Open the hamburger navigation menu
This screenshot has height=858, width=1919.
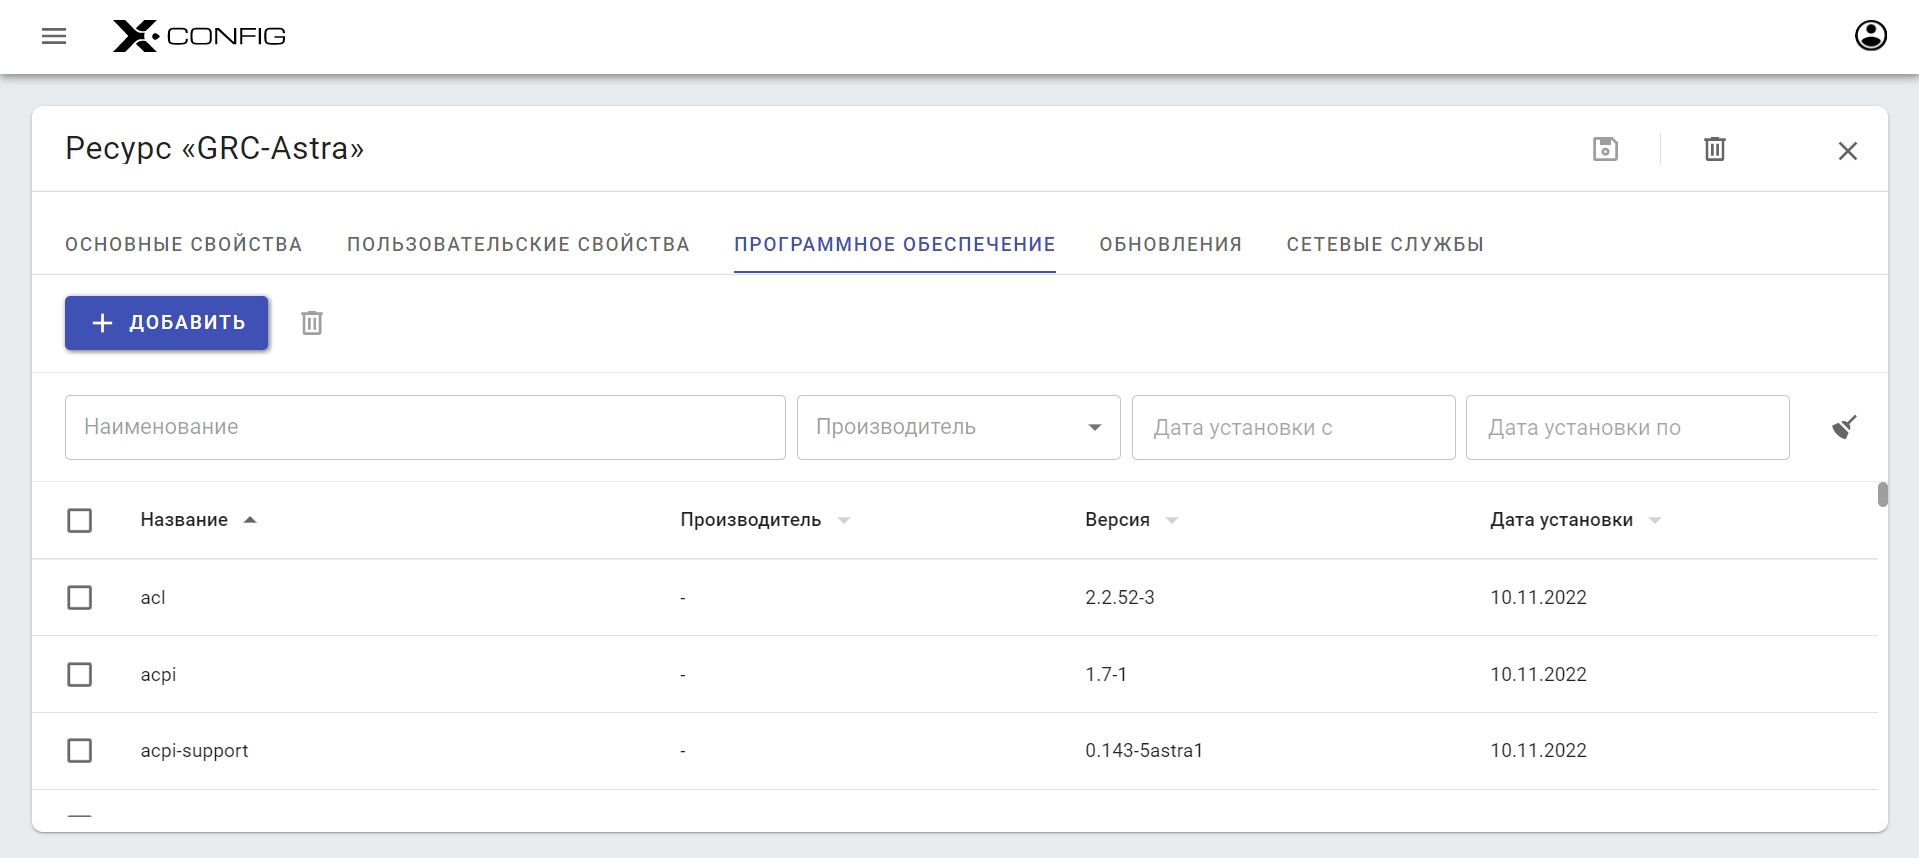(x=54, y=37)
